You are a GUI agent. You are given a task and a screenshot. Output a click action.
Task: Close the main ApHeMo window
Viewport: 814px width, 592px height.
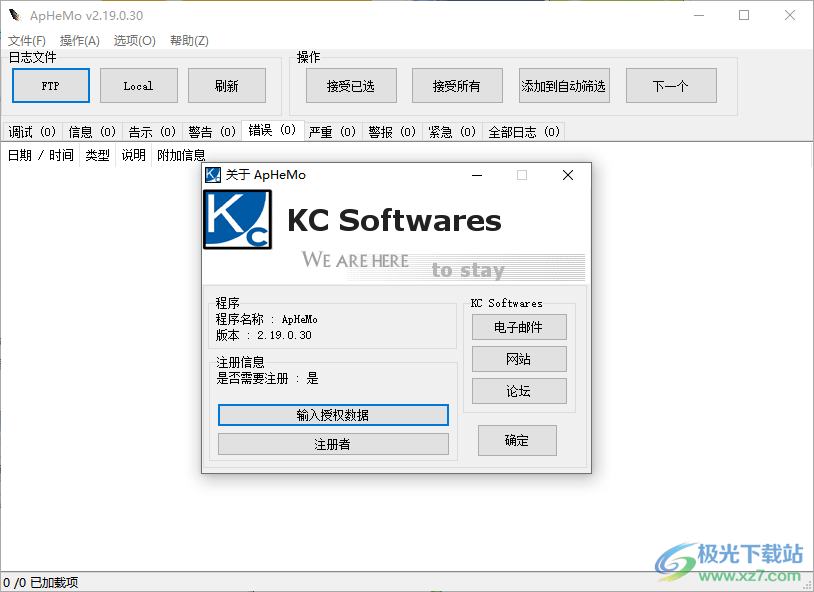coord(790,15)
